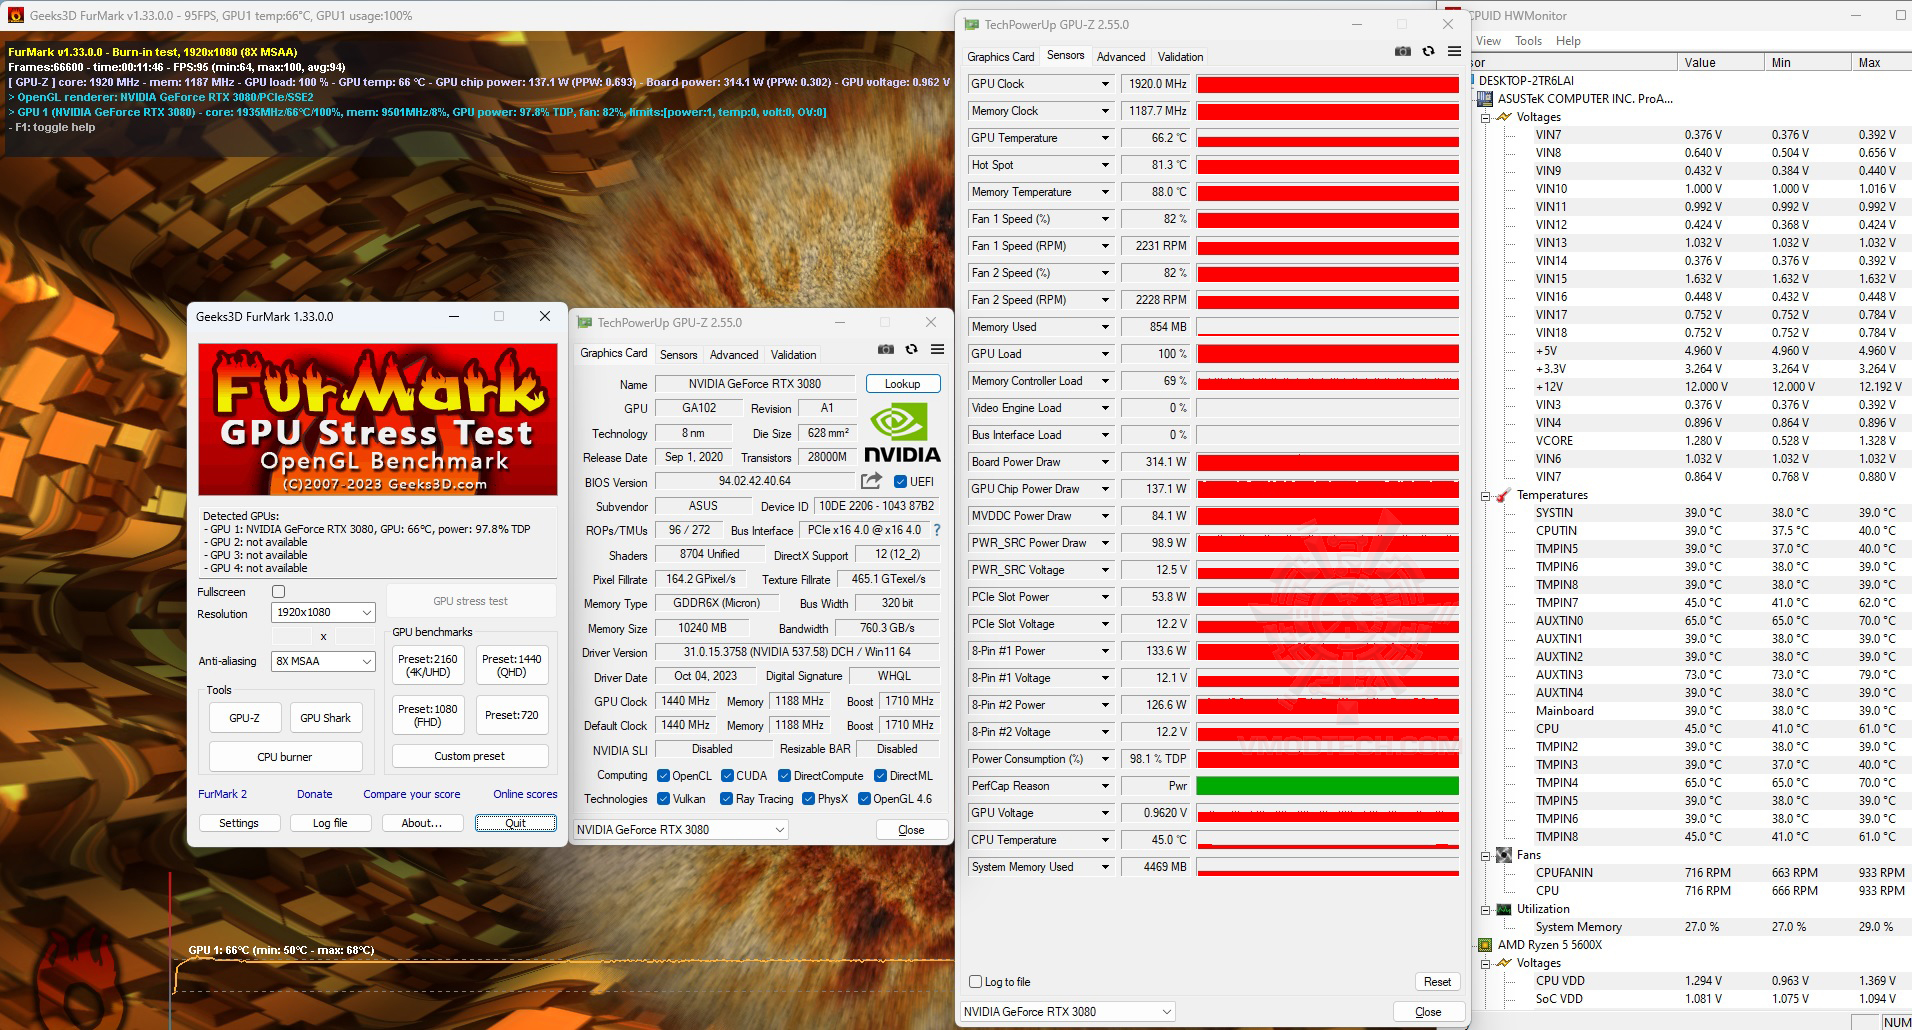Toggle the CUDA checkbox
This screenshot has width=1912, height=1030.
727,775
